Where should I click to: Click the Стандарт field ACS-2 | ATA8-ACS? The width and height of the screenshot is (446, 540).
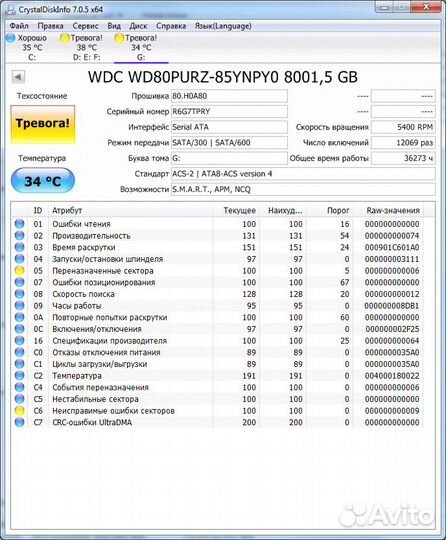303,174
